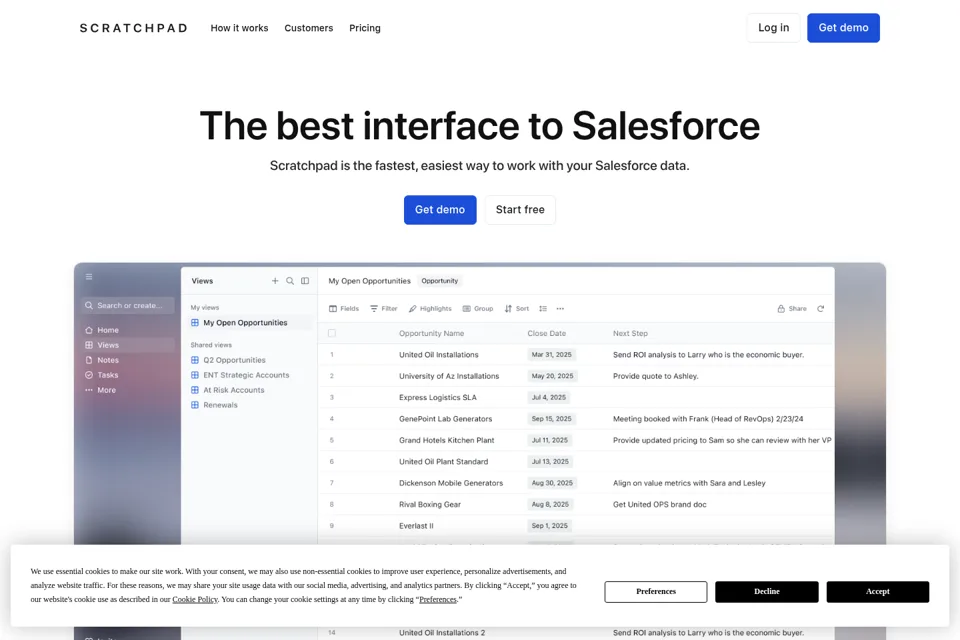Click Express Logistics SLA cell

438,397
